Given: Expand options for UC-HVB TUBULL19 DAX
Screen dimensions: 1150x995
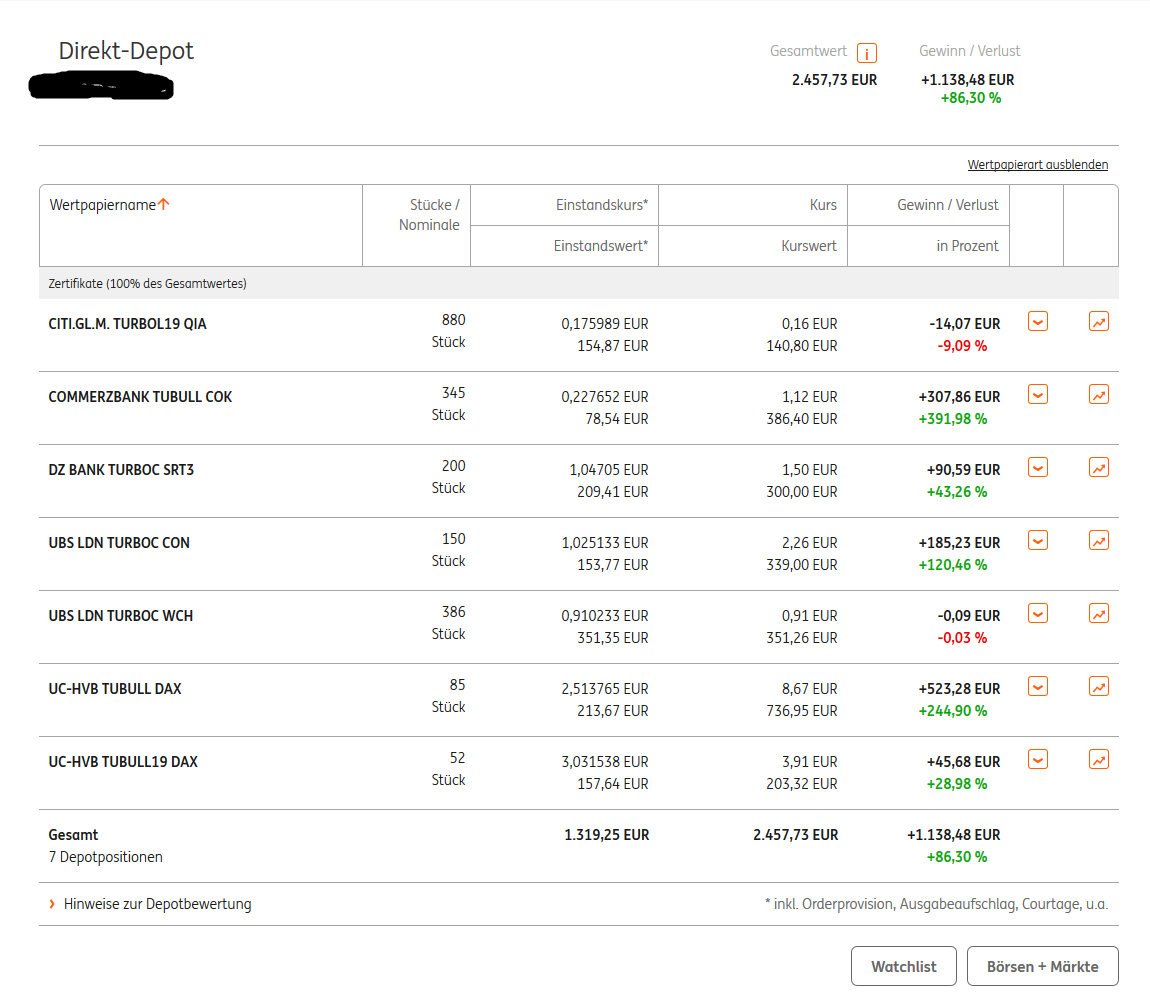Looking at the screenshot, I should [1037, 760].
